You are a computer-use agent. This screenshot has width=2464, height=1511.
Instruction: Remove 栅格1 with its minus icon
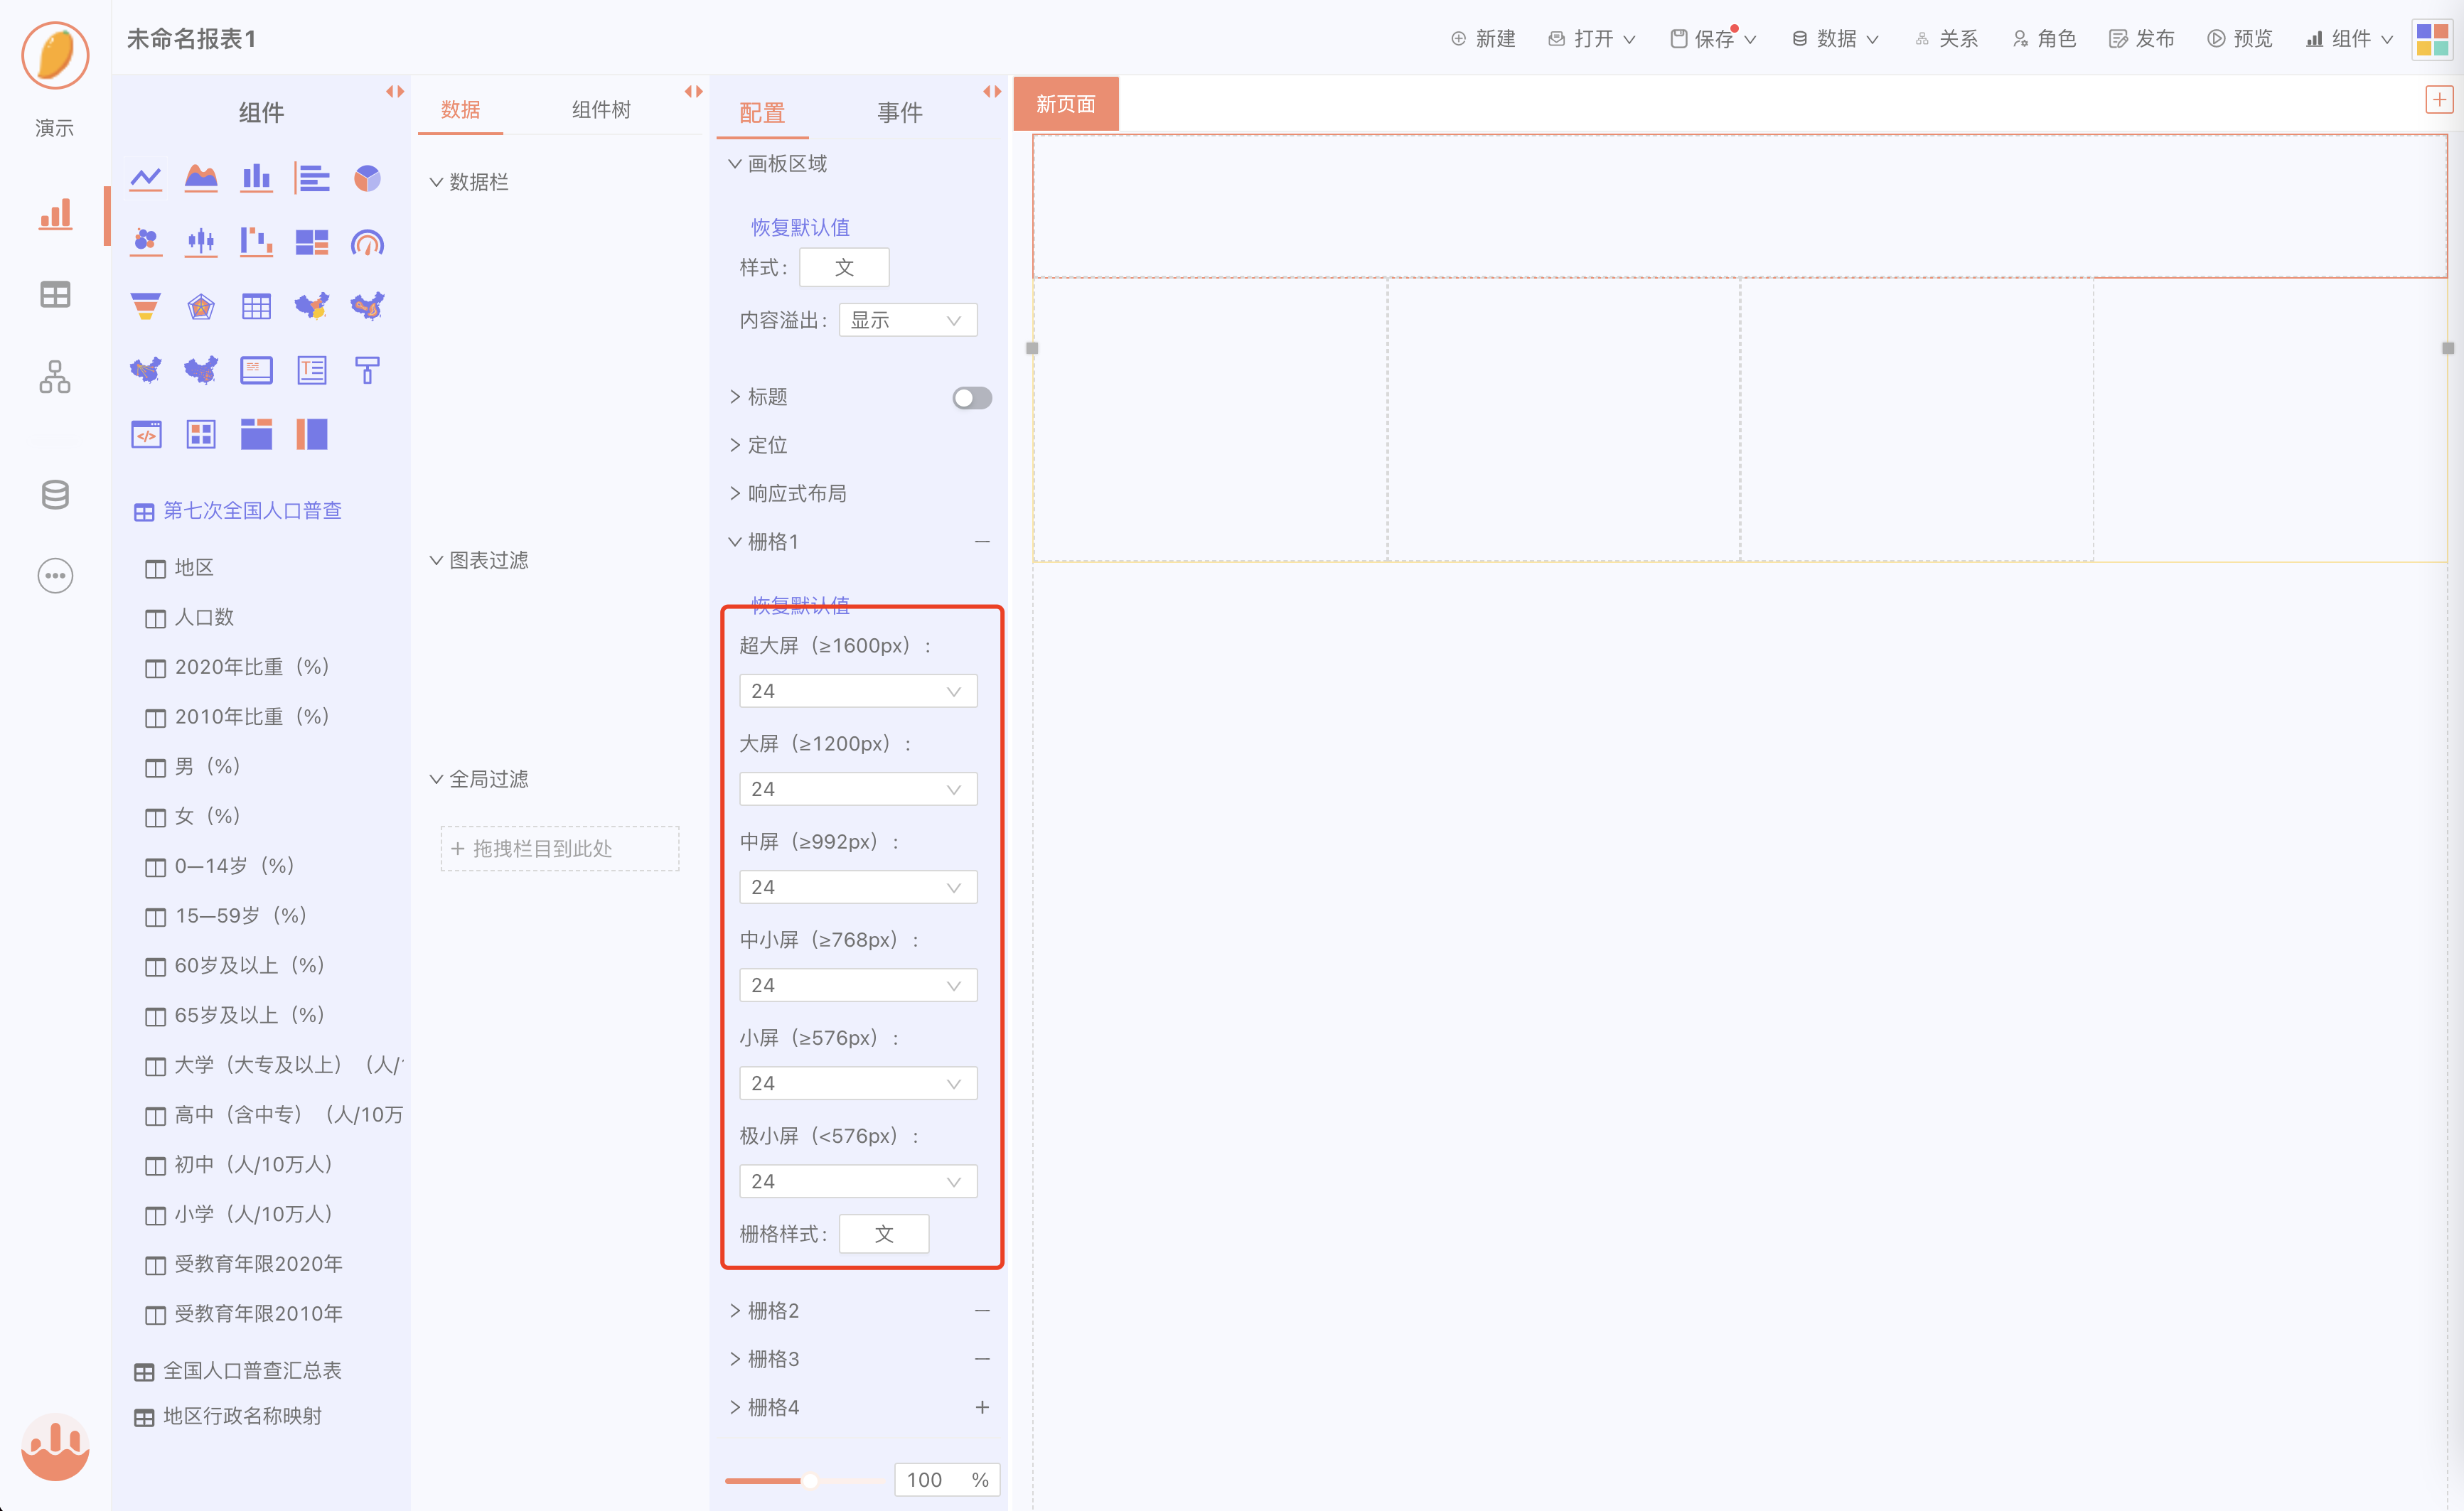[x=982, y=541]
